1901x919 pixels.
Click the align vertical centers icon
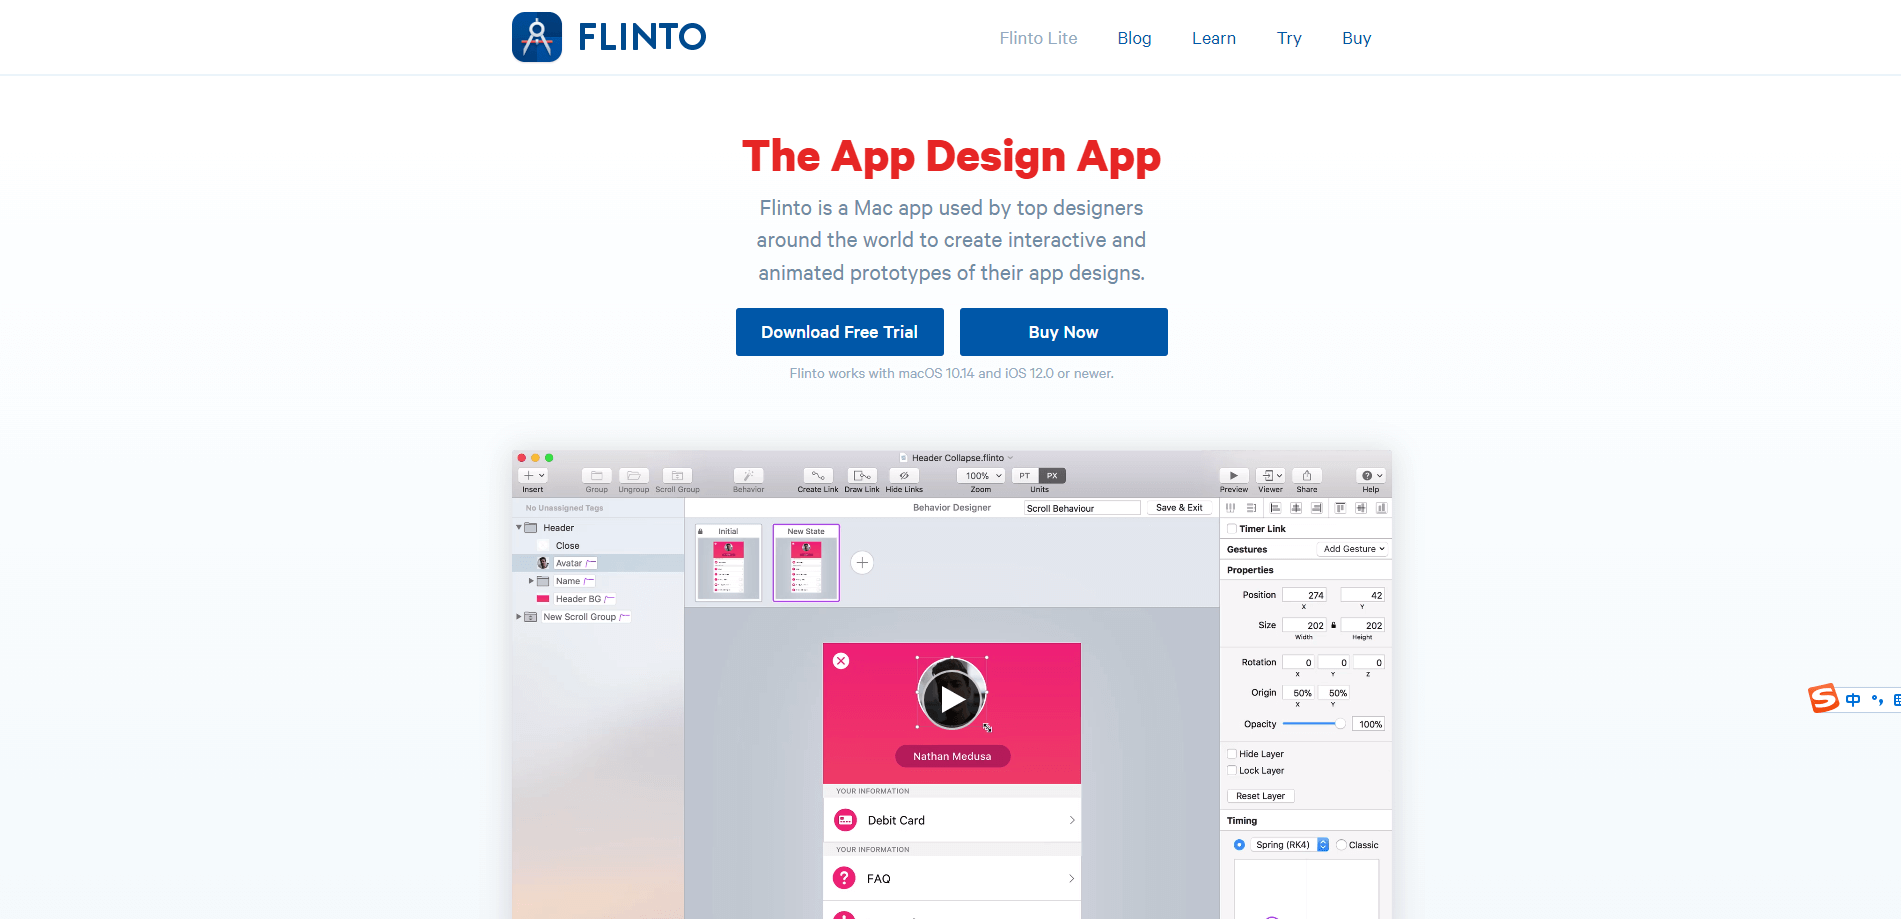[x=1361, y=508]
